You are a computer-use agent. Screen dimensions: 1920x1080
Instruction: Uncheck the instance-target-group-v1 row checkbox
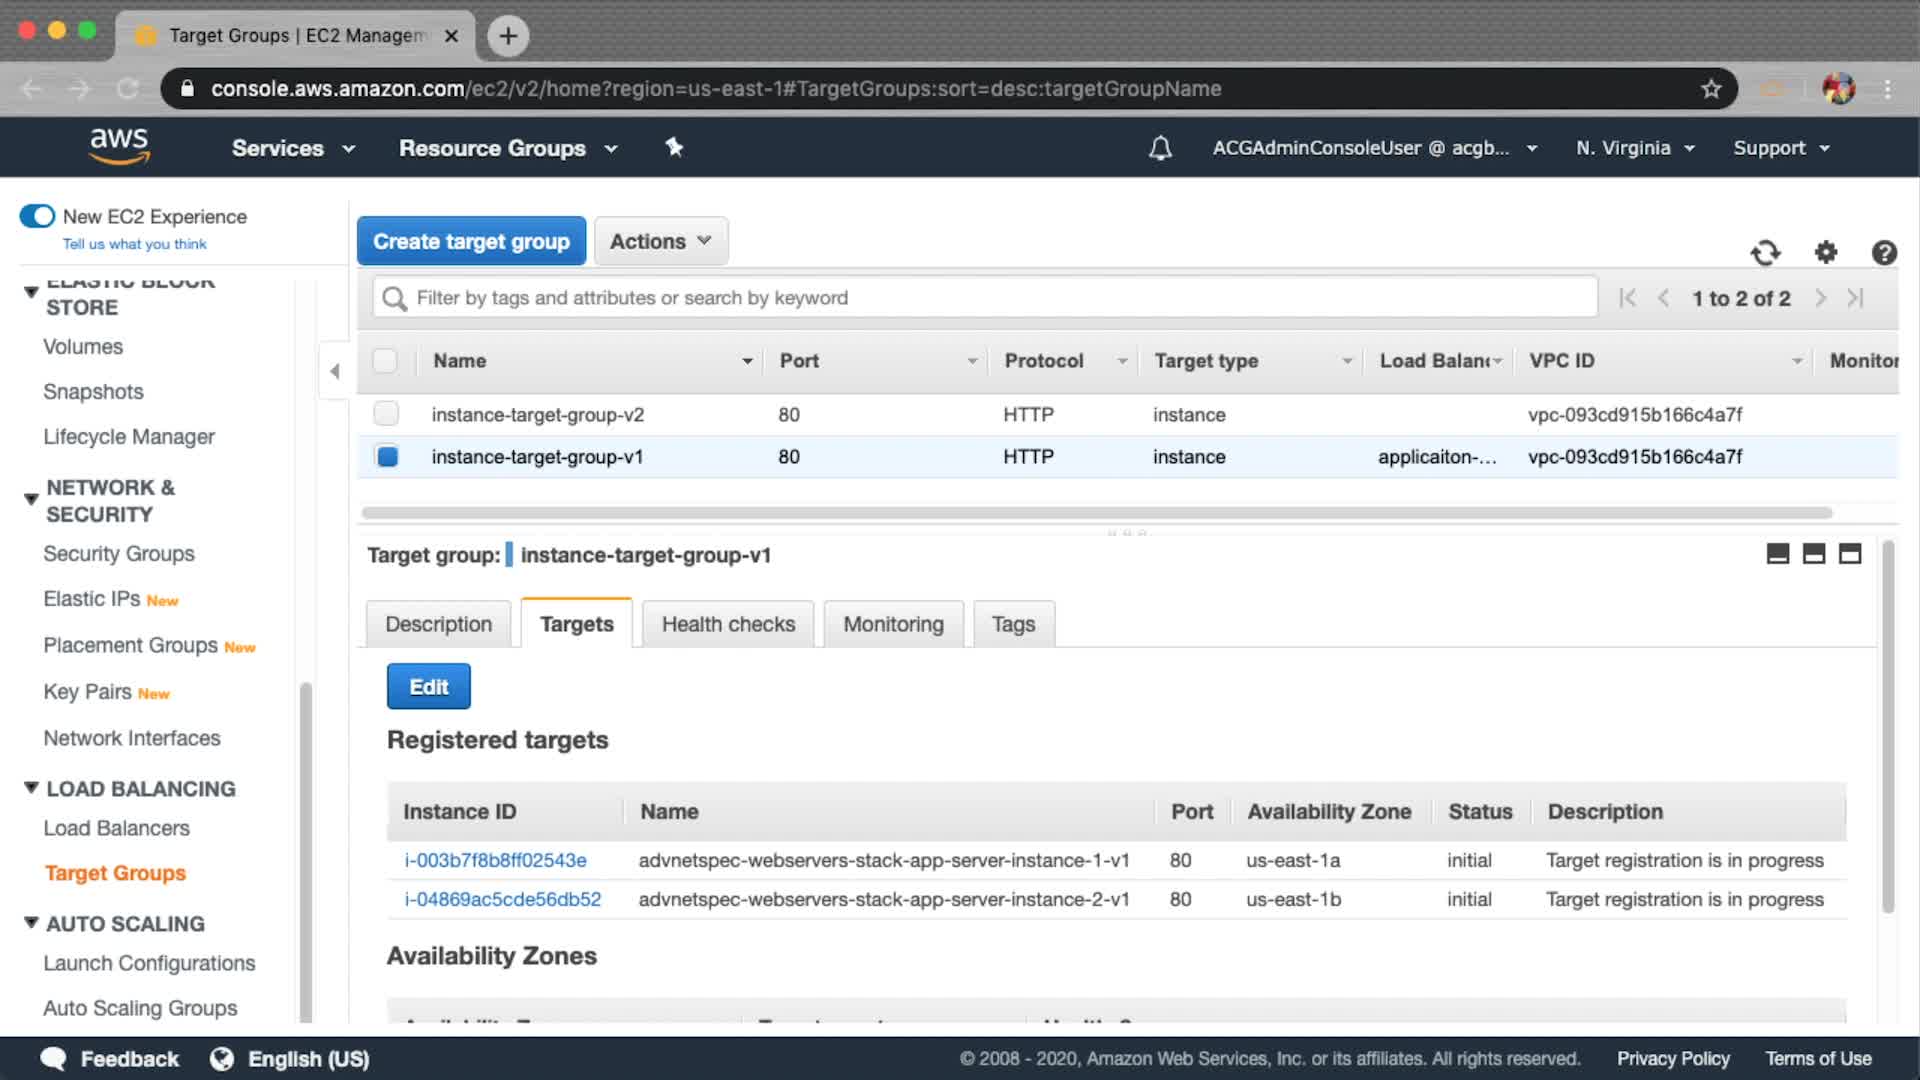[387, 457]
